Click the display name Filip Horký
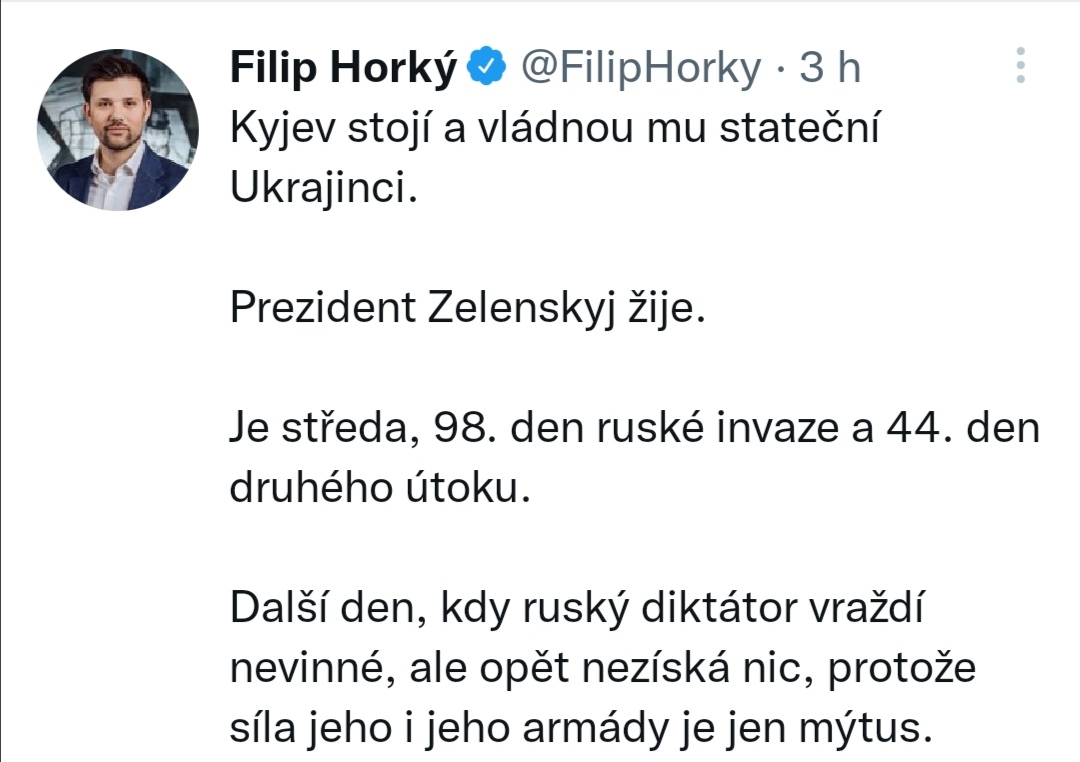Viewport: 1080px width, 762px height. coord(343,68)
